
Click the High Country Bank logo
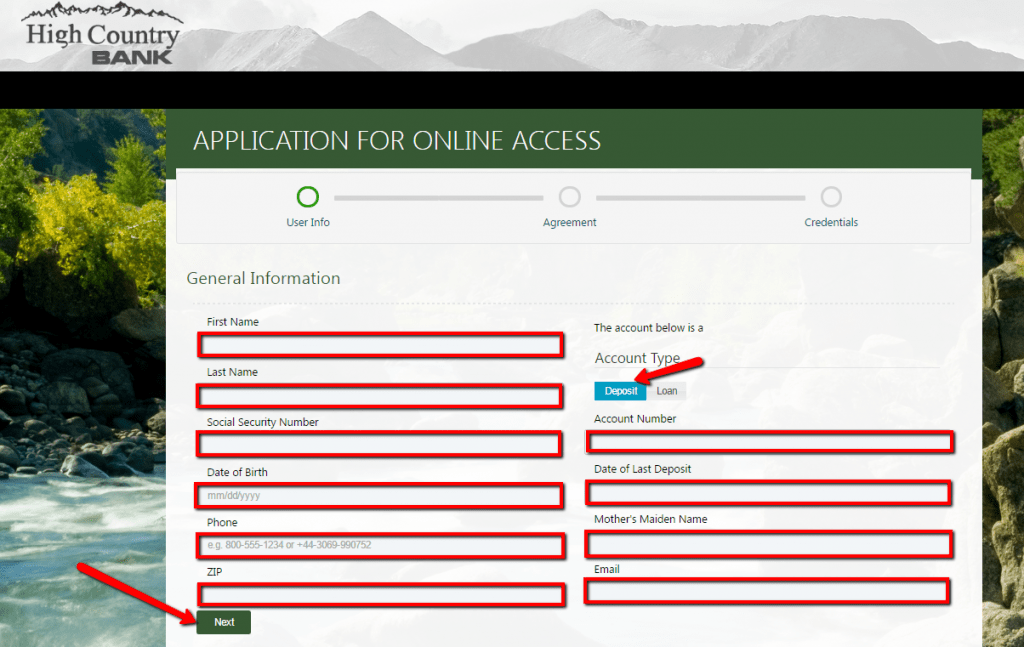tap(103, 34)
